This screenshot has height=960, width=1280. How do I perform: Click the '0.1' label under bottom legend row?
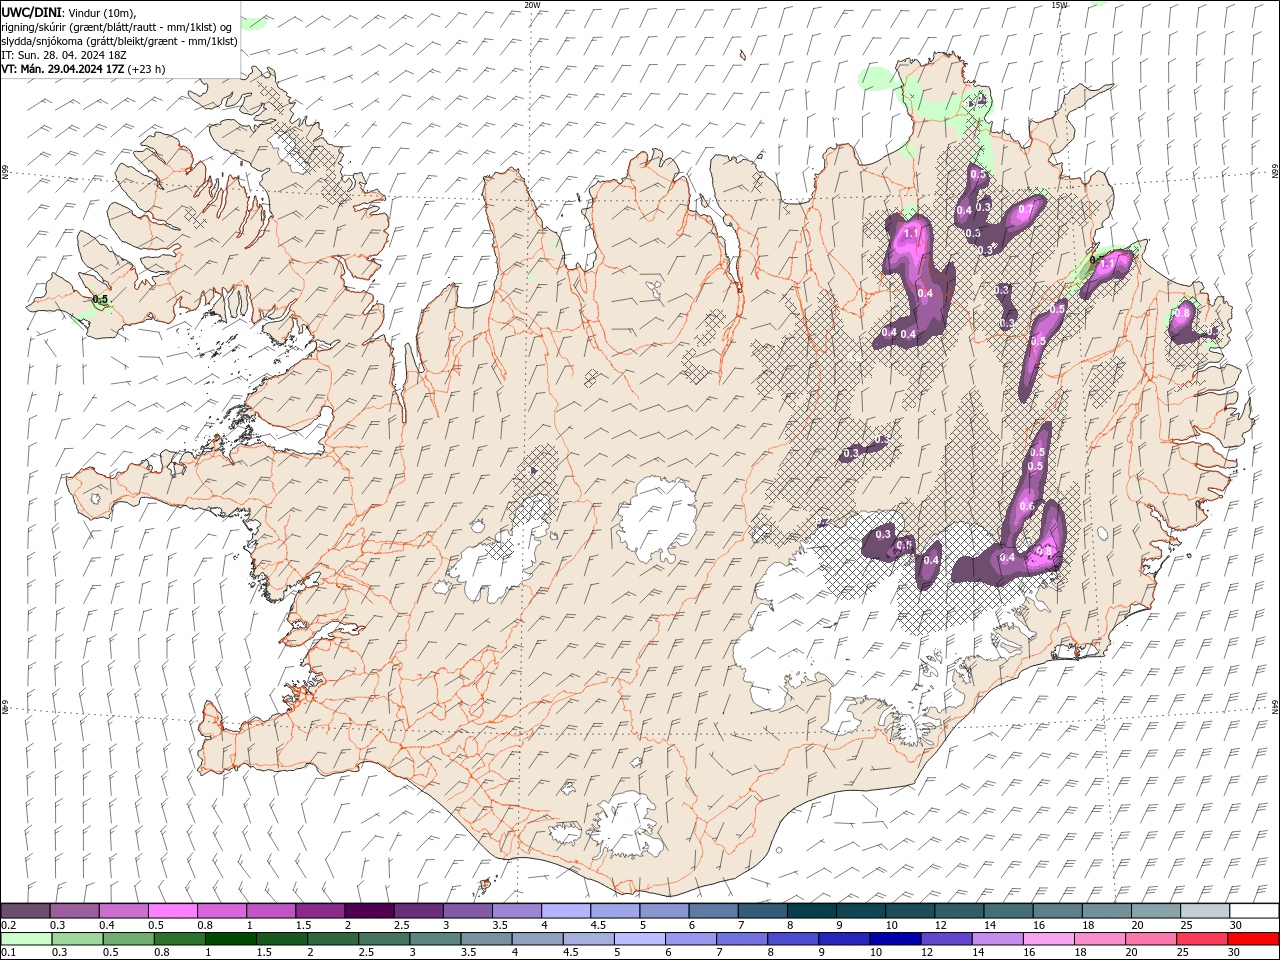pos(8,953)
